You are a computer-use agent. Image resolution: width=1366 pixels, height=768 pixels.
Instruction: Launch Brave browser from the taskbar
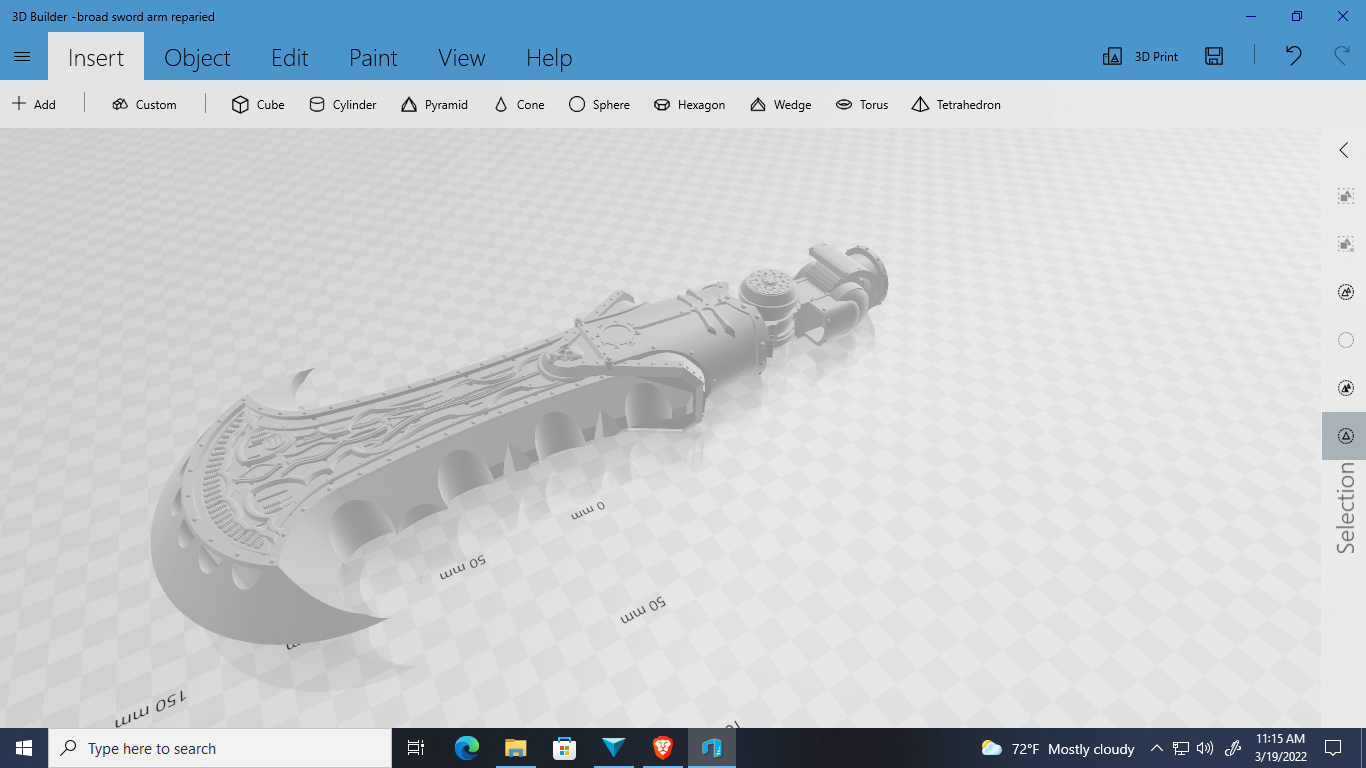coord(663,748)
